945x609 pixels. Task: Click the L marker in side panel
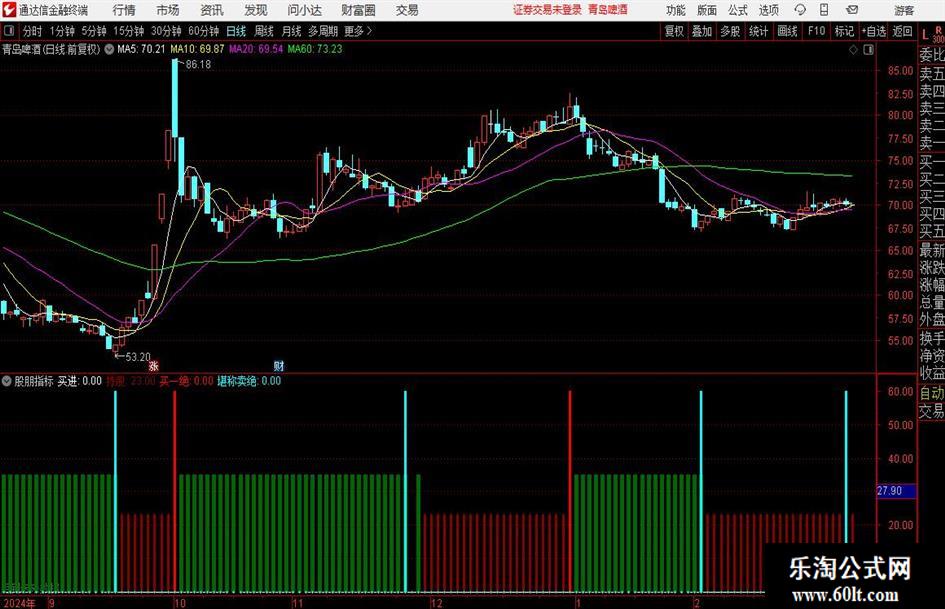pos(925,35)
